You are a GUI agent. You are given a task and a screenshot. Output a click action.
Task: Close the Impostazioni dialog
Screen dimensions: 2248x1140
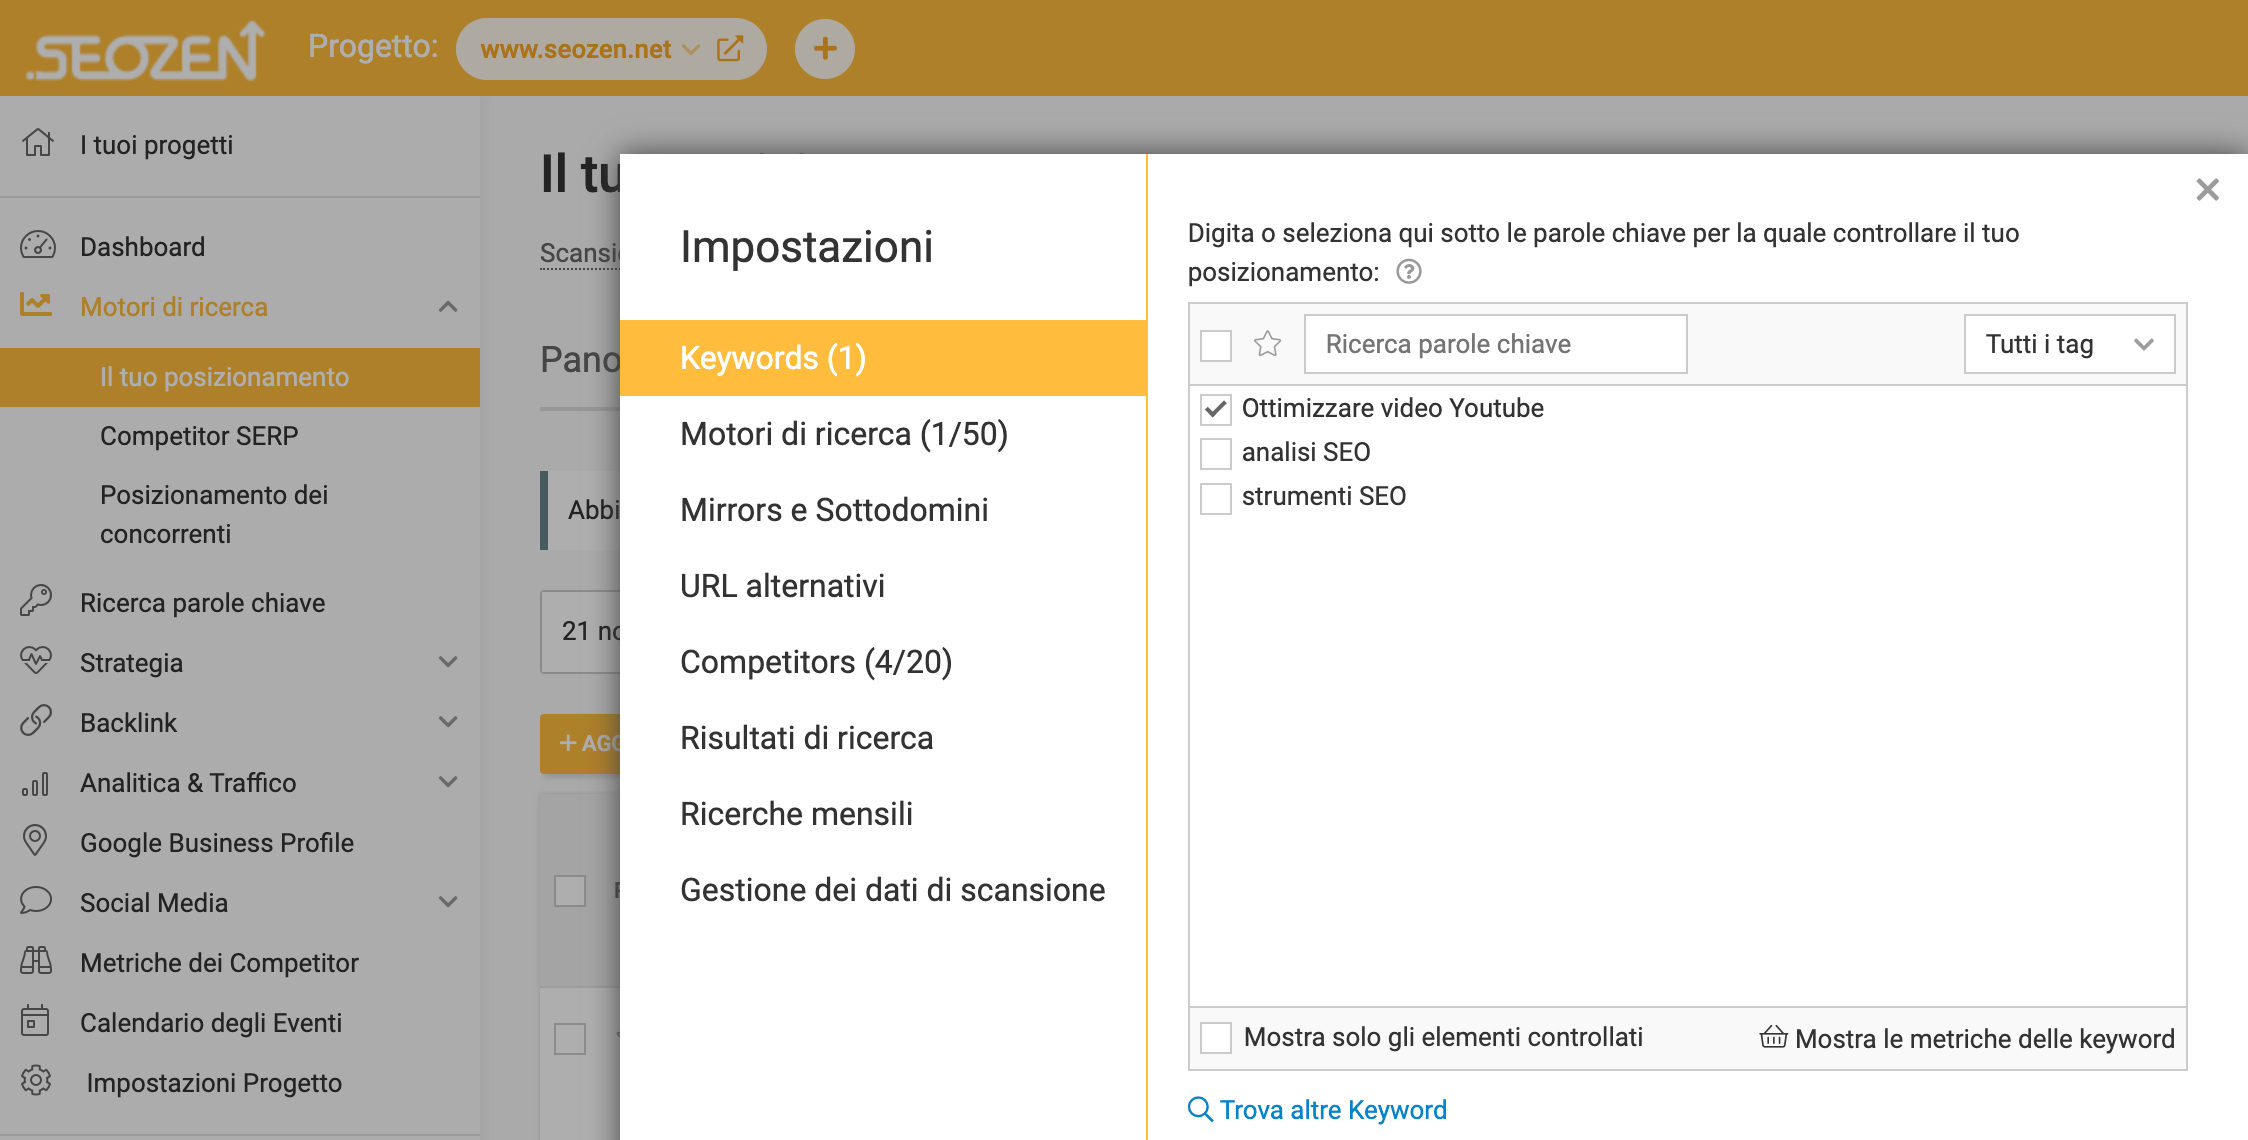click(x=2207, y=189)
